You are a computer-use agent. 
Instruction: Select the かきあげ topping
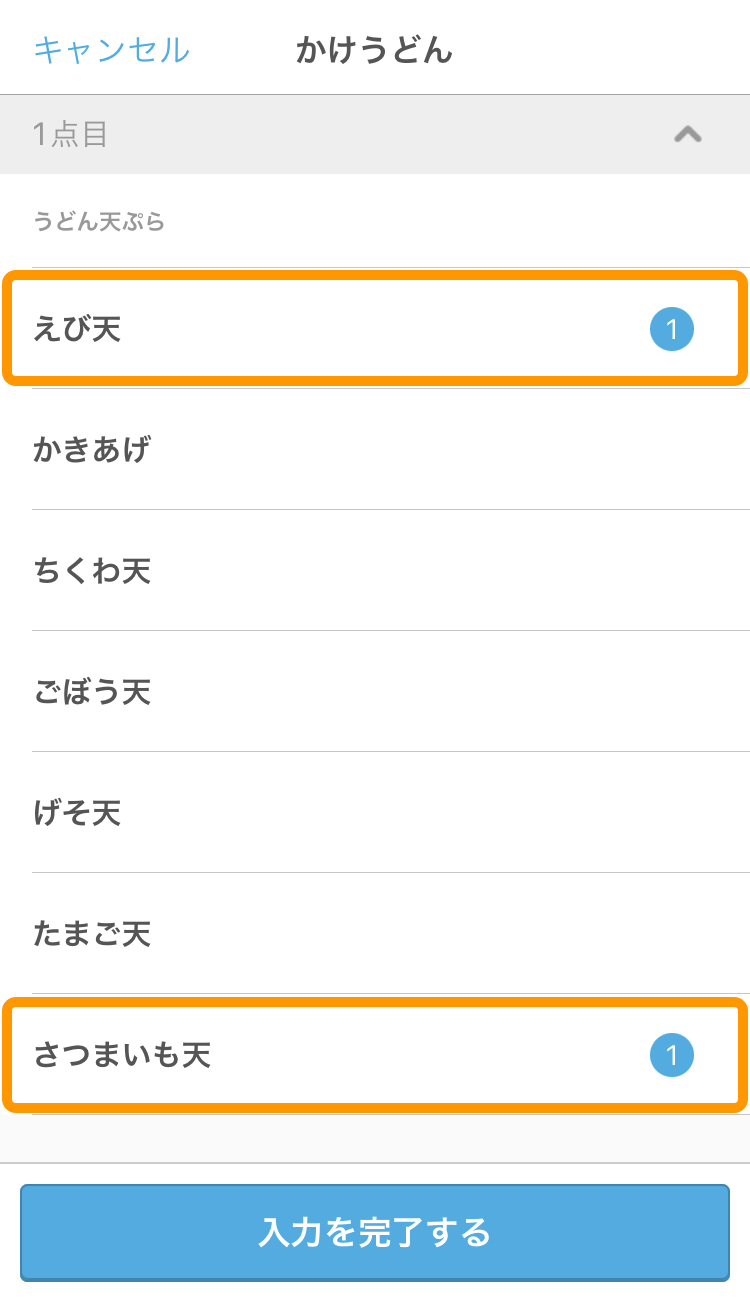tap(375, 450)
